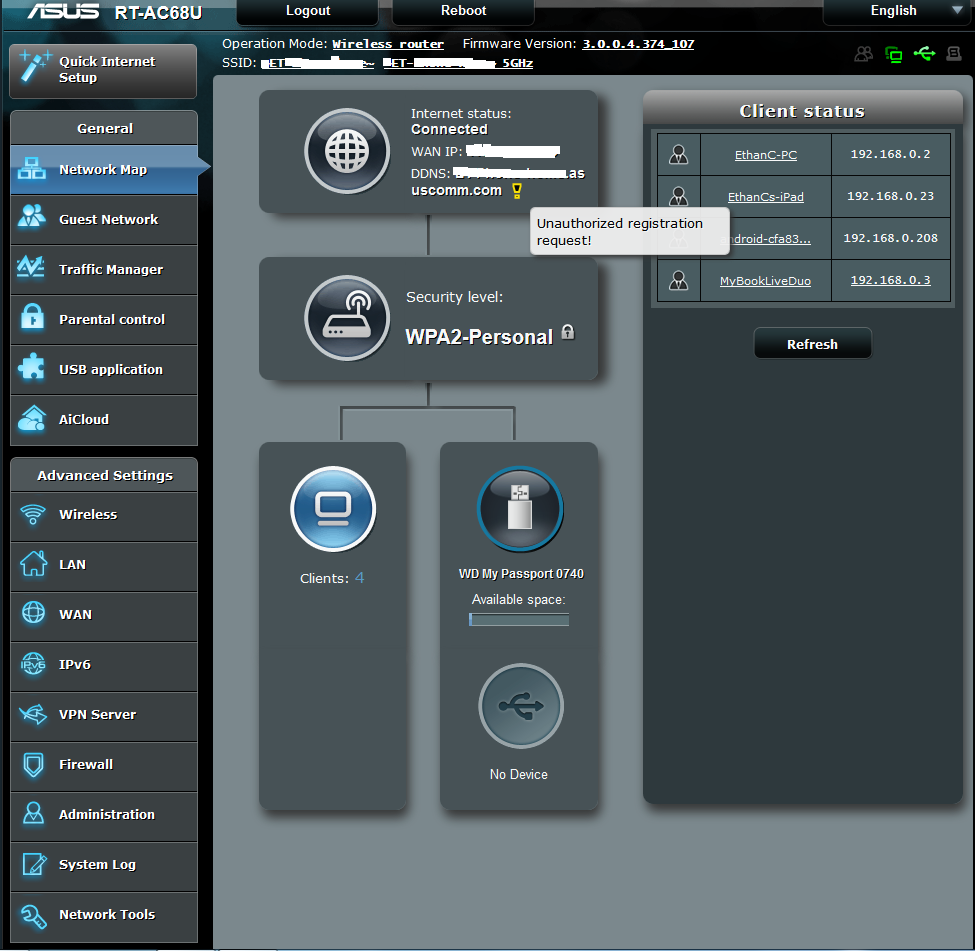Click the green USB status icon in header
The height and width of the screenshot is (951, 975).
(925, 53)
